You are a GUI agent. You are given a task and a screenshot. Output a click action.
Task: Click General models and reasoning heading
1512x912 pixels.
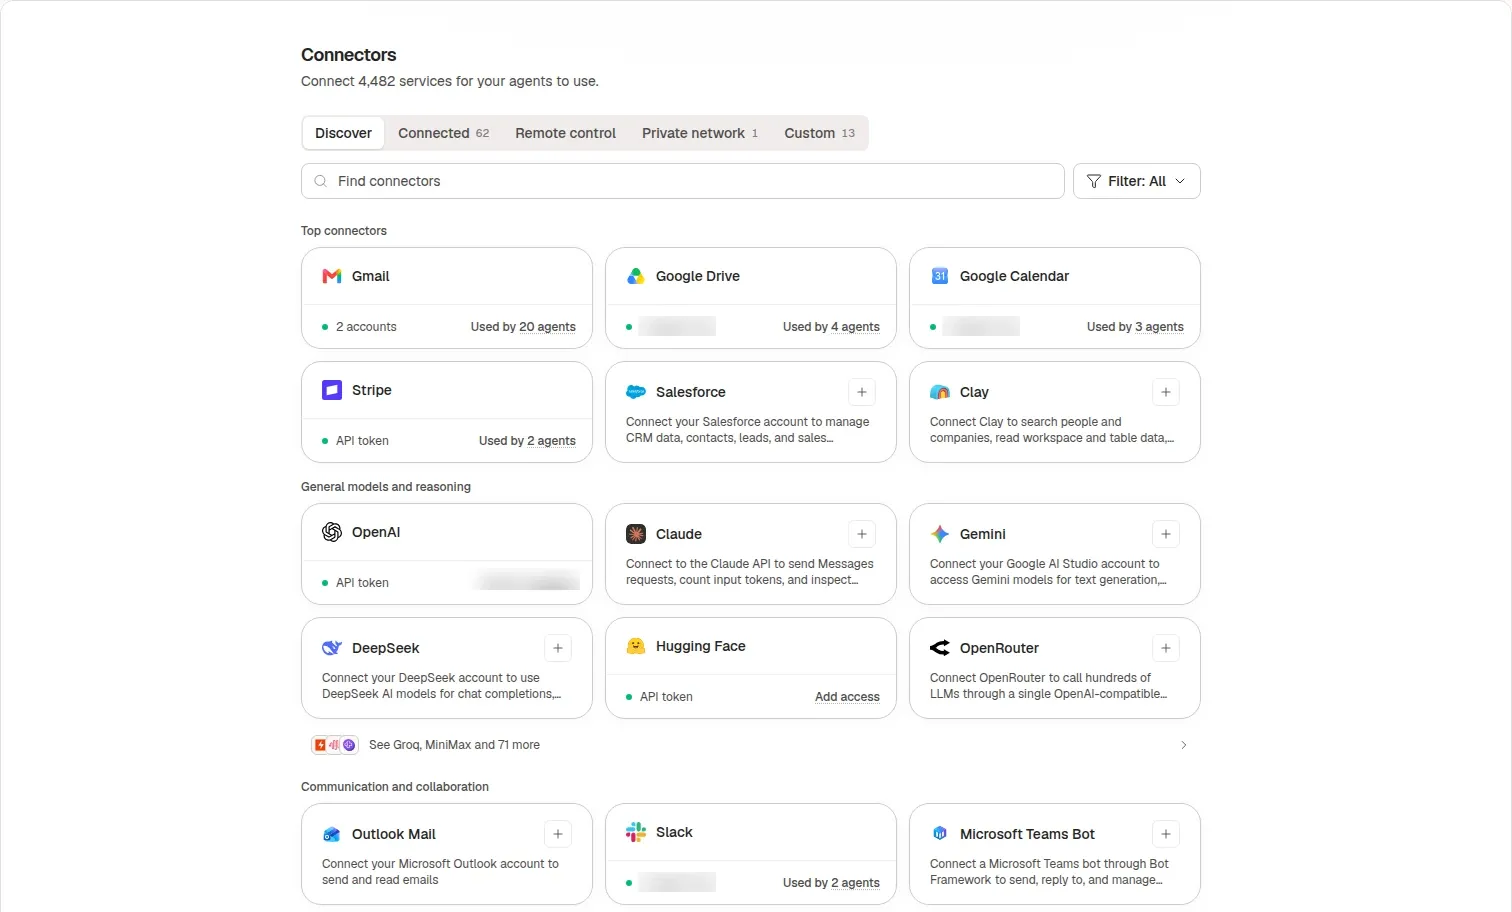[x=386, y=487]
